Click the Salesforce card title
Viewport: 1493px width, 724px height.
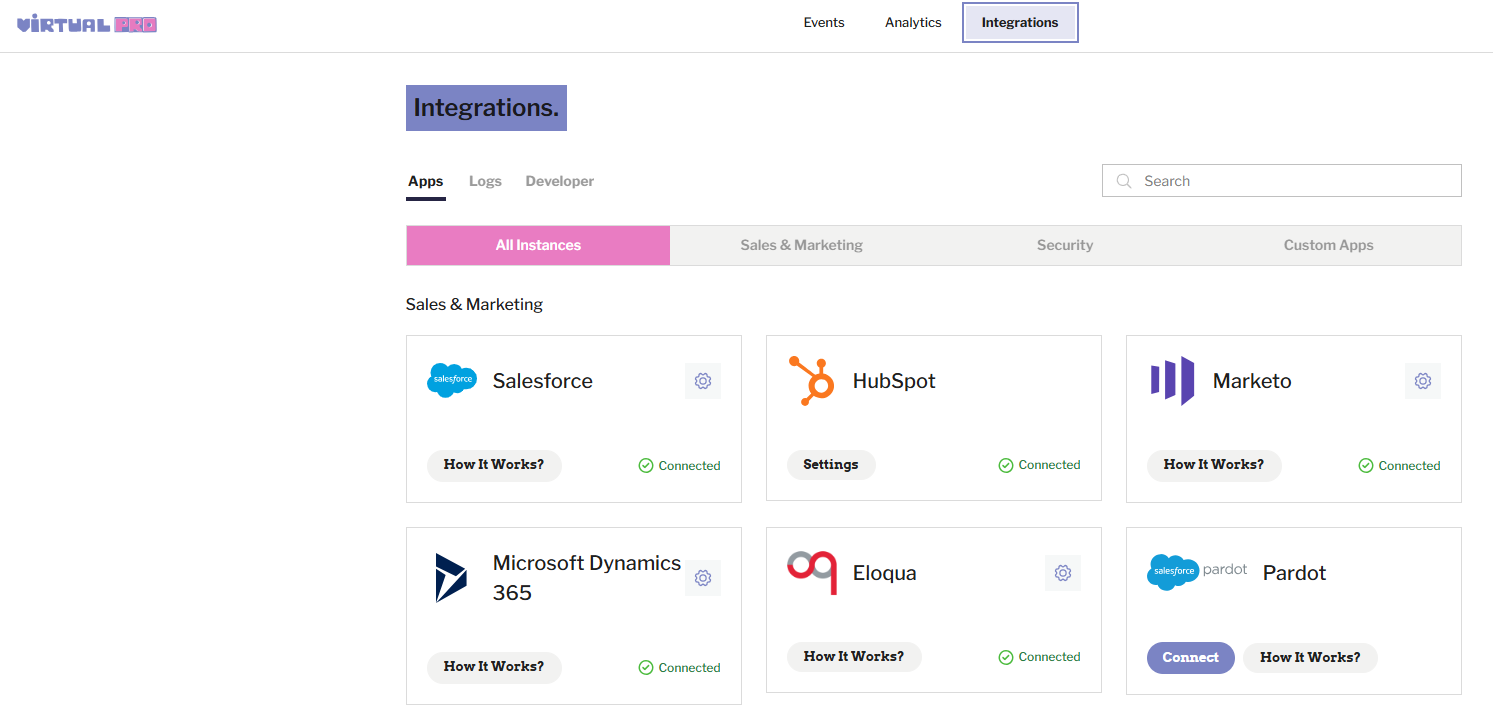click(x=543, y=381)
